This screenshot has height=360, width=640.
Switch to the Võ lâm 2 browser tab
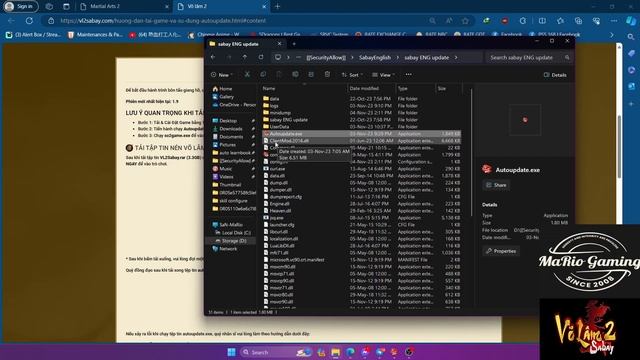[x=221, y=7]
